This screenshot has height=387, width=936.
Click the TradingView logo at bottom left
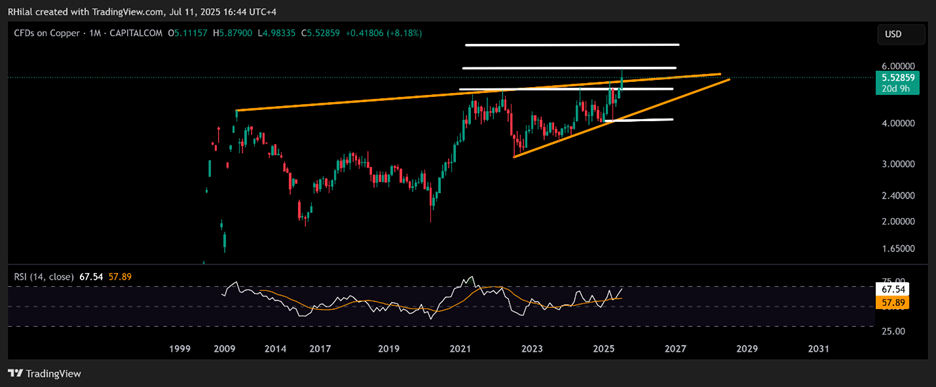tap(45, 374)
